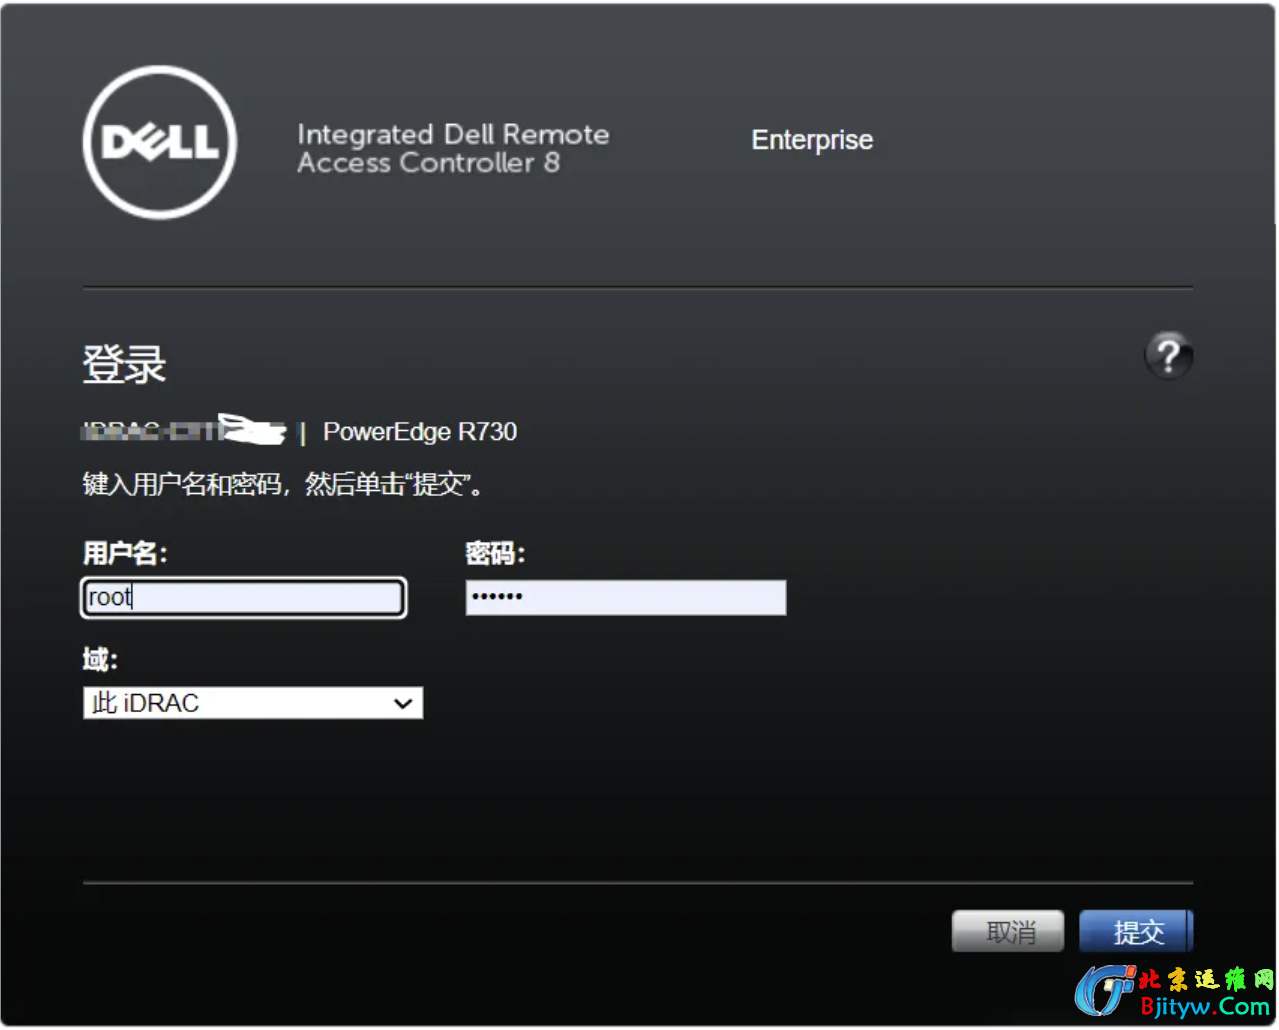Click the 登录 login heading
Viewport: 1279px width, 1030px height.
124,364
